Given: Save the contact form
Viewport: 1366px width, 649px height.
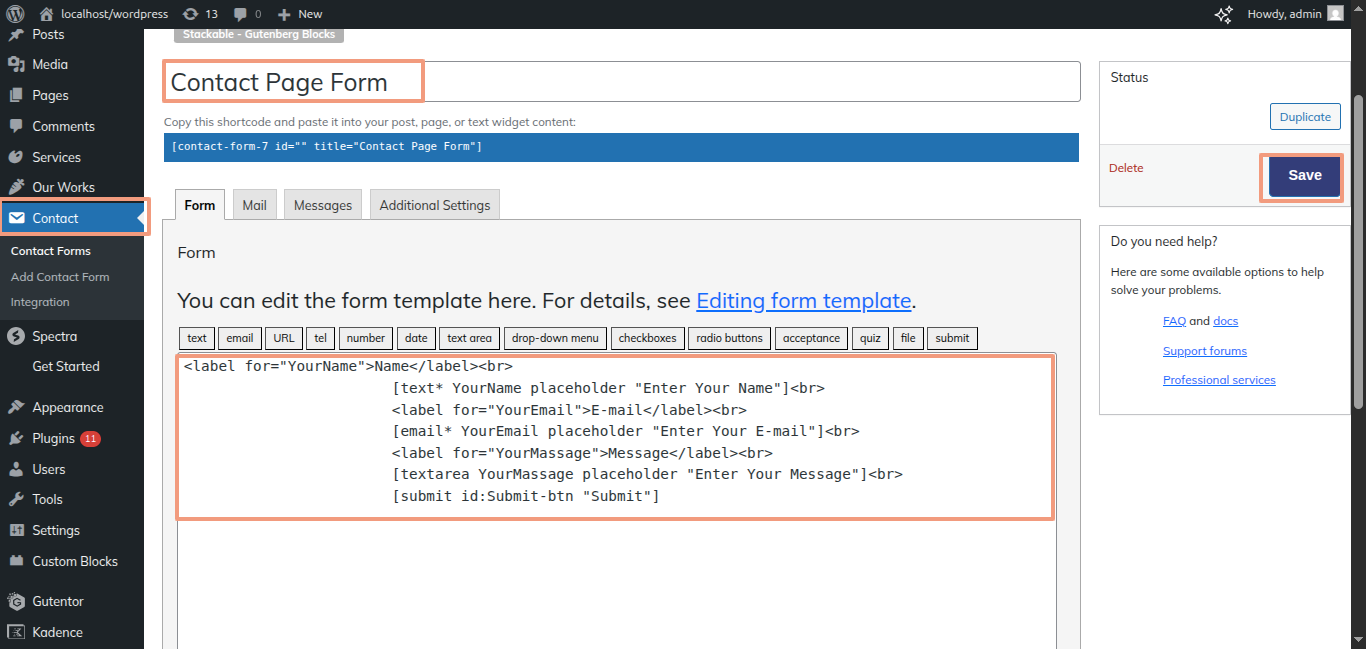Looking at the screenshot, I should (x=1304, y=175).
